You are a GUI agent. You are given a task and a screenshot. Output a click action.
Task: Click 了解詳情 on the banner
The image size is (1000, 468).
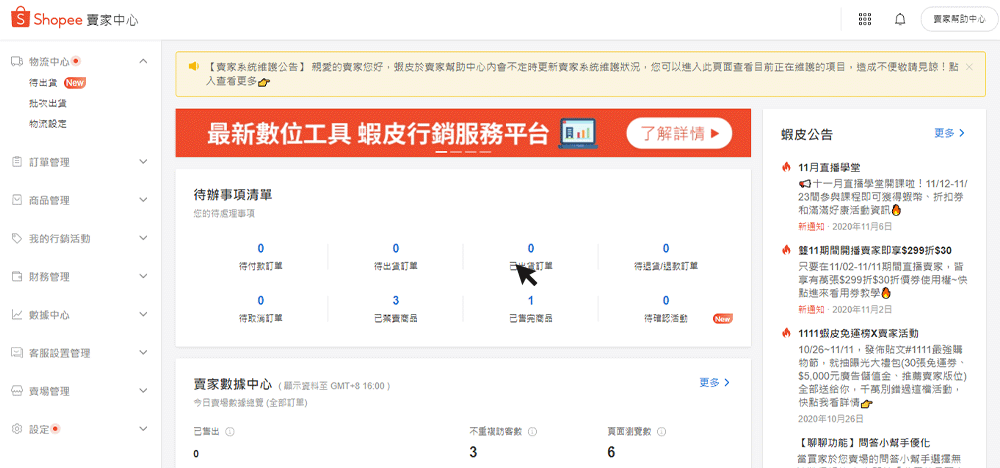(x=679, y=133)
